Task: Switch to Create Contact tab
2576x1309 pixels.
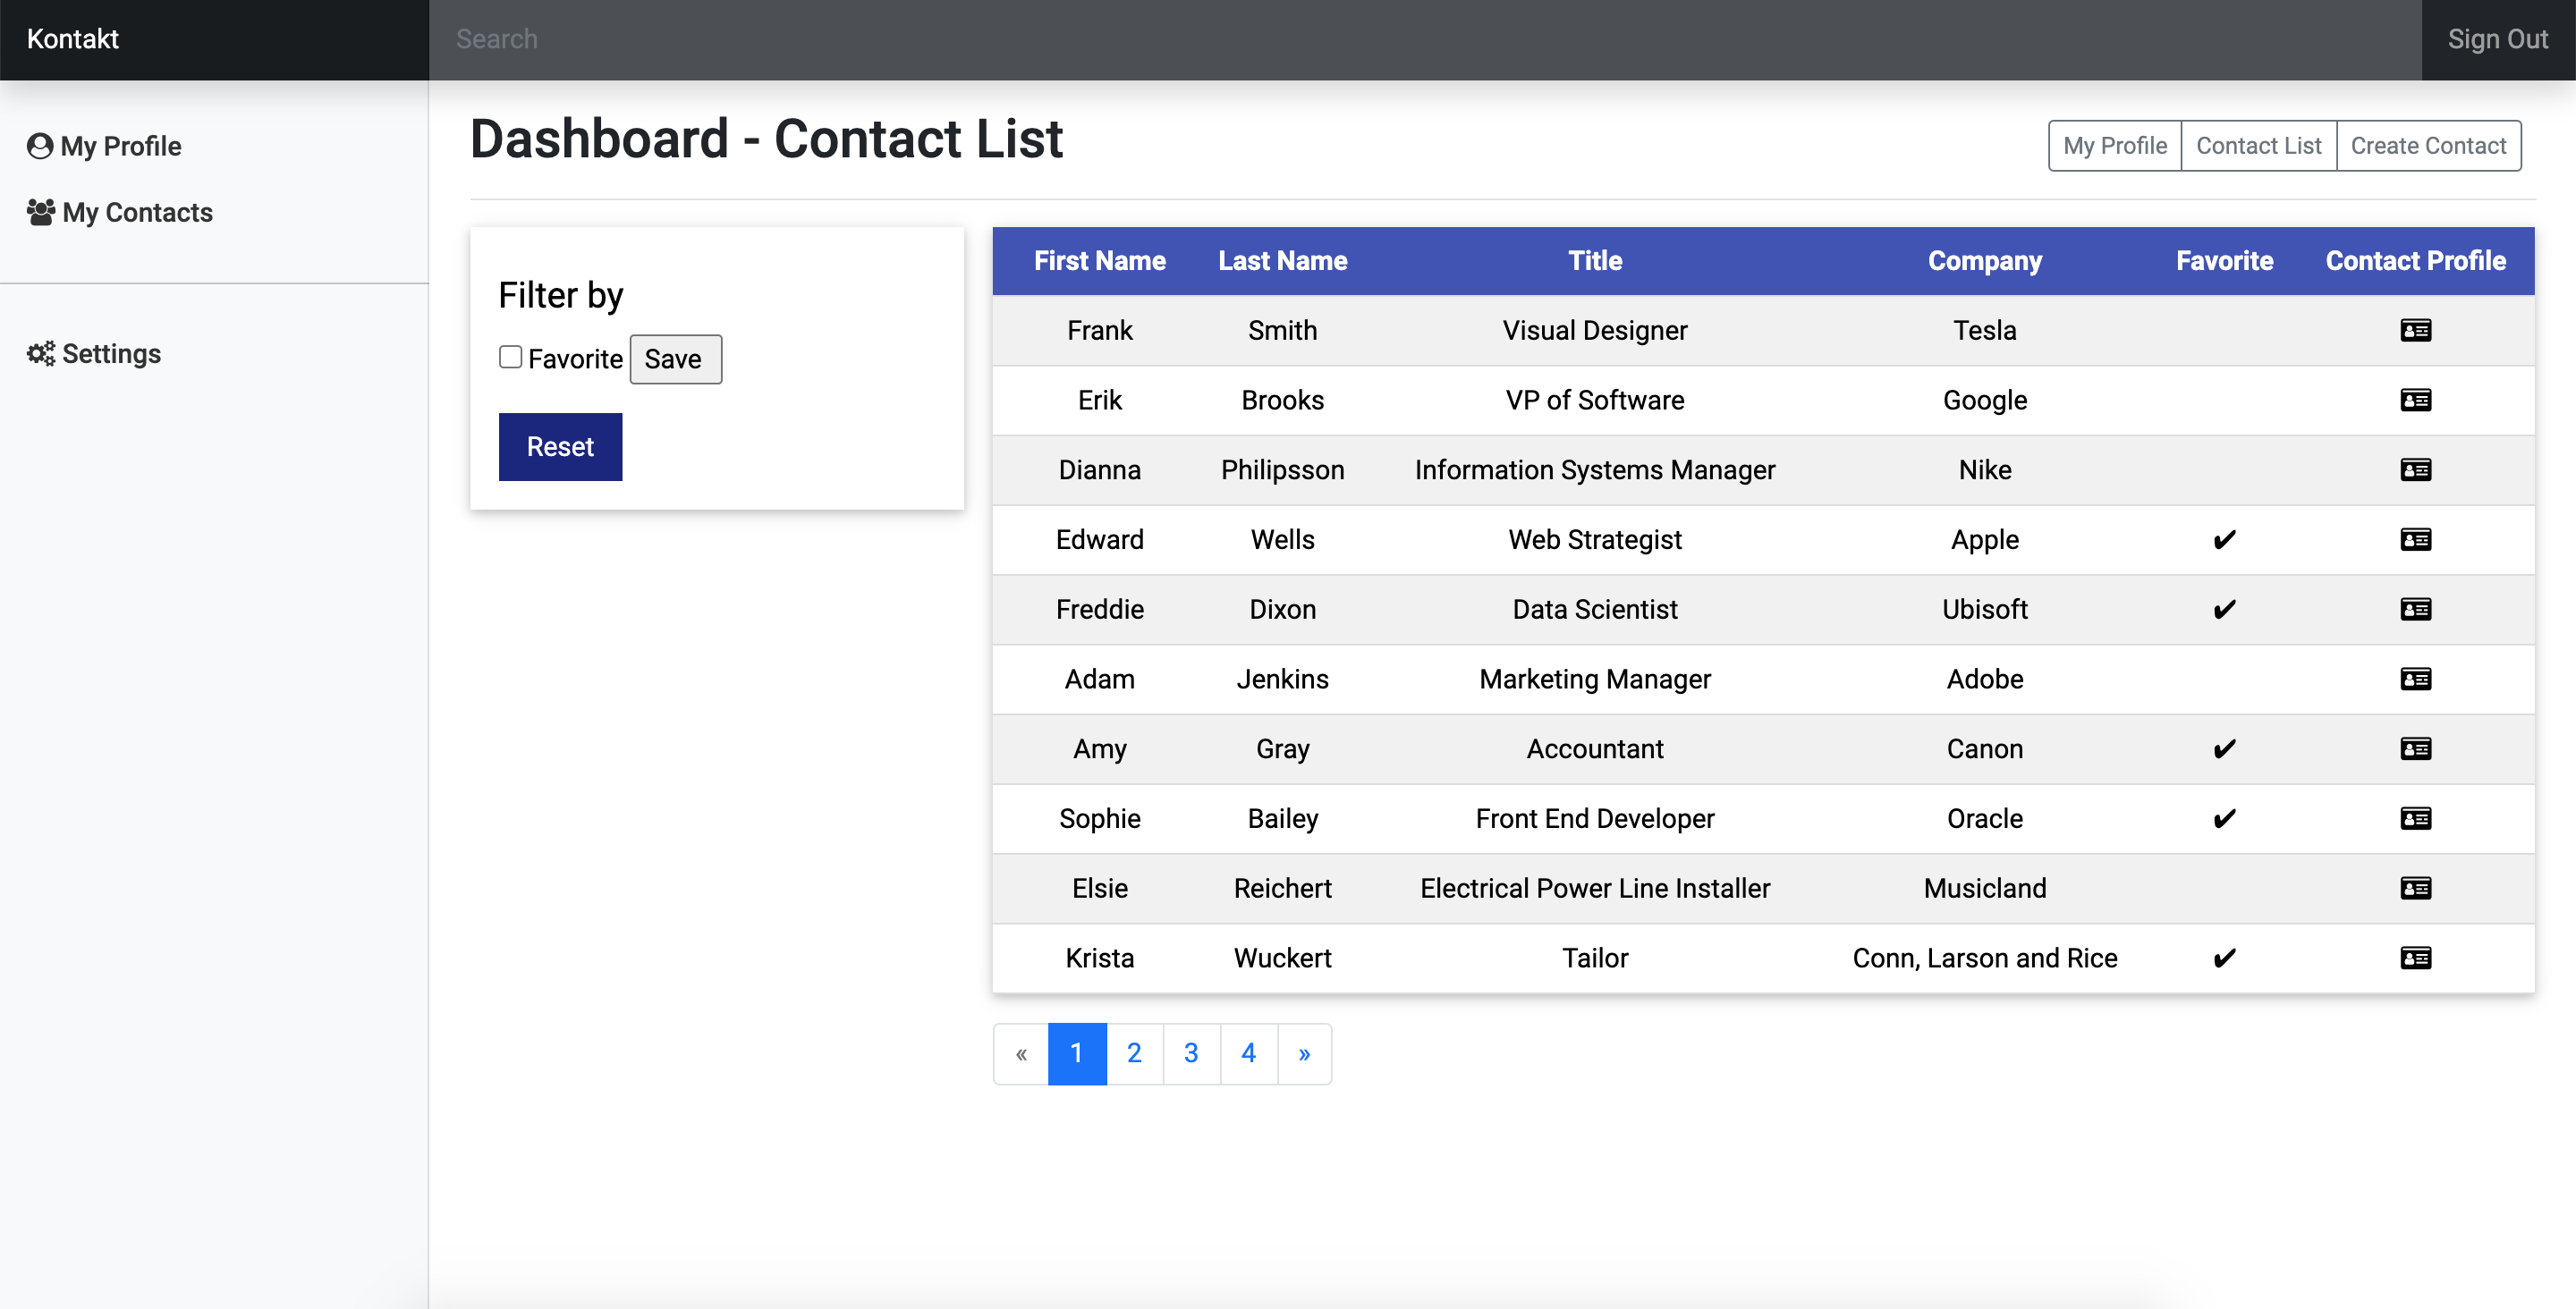Action: tap(2428, 146)
